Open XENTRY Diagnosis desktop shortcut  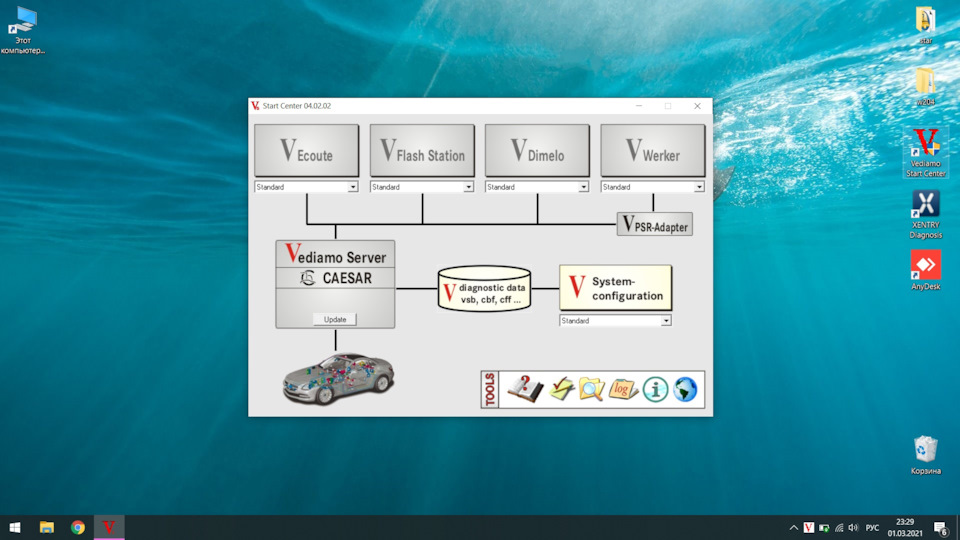pos(925,214)
